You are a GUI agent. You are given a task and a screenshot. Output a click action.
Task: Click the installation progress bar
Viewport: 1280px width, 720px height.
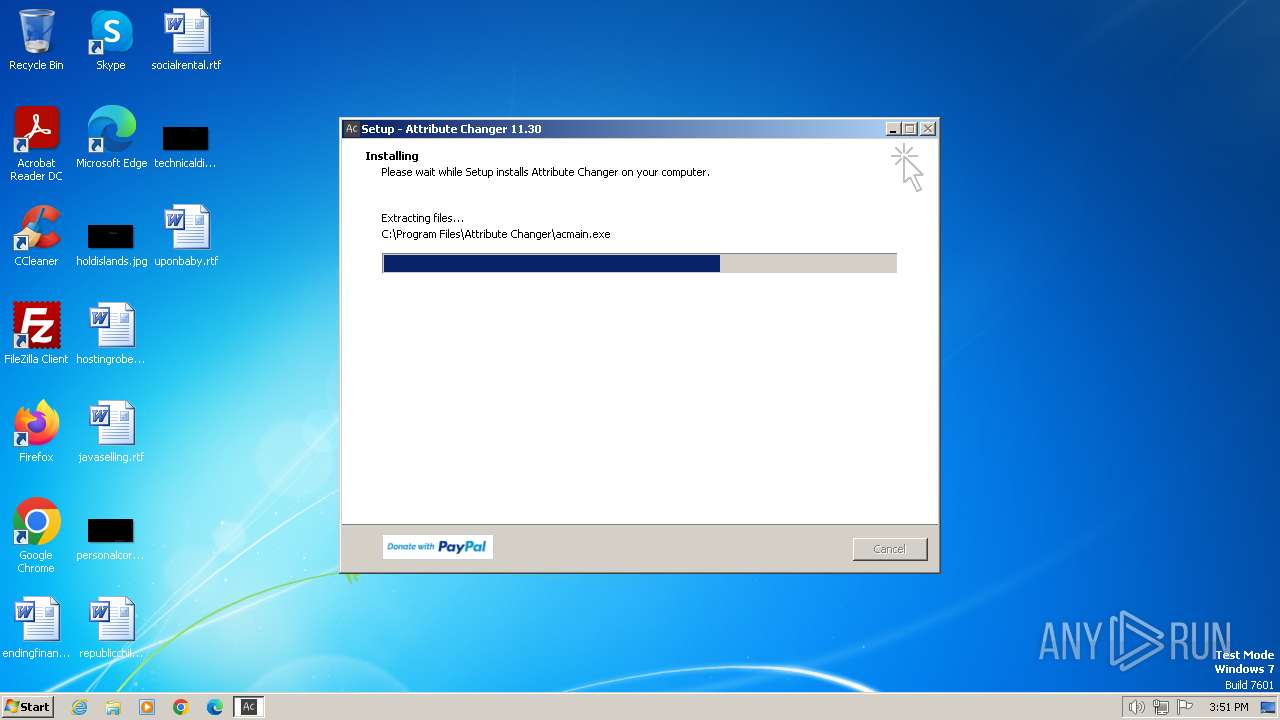pos(639,263)
